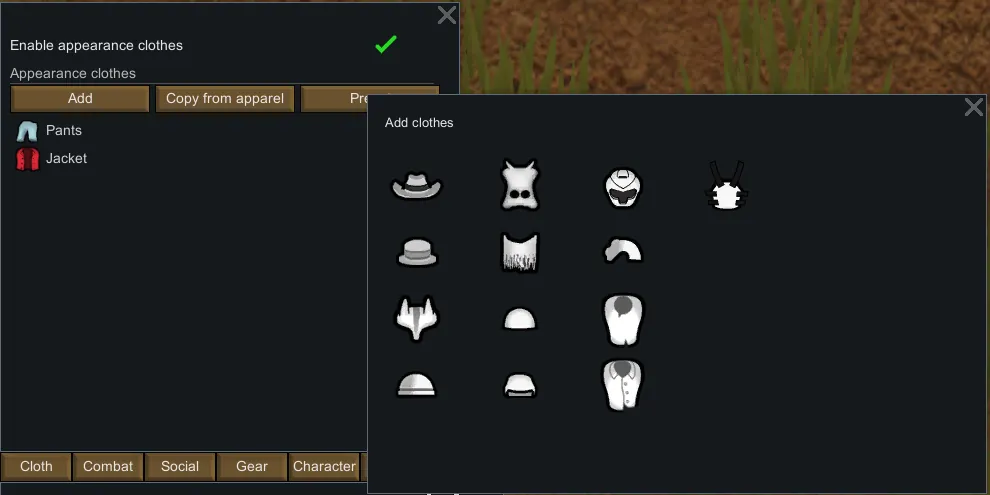Click Copy from apparel button
Viewport: 990px width, 495px height.
coord(225,98)
